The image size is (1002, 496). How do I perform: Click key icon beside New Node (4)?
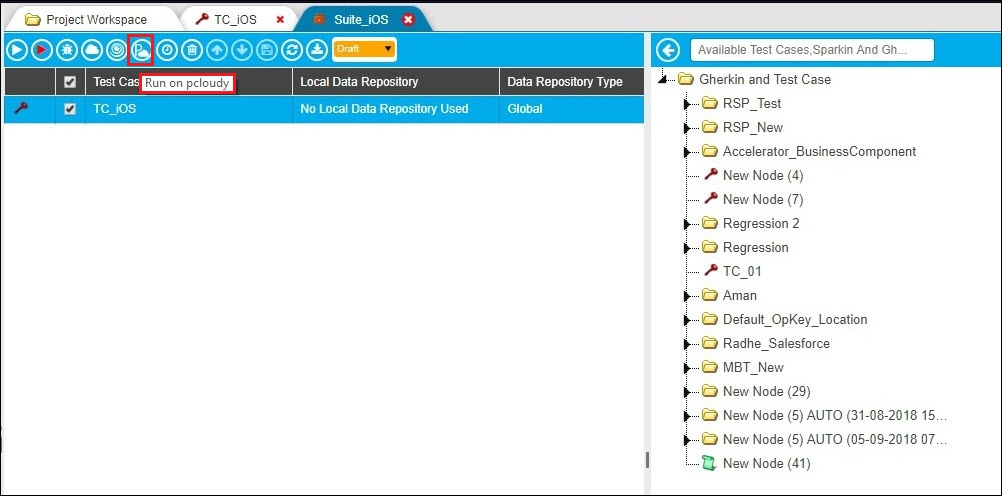coord(711,174)
